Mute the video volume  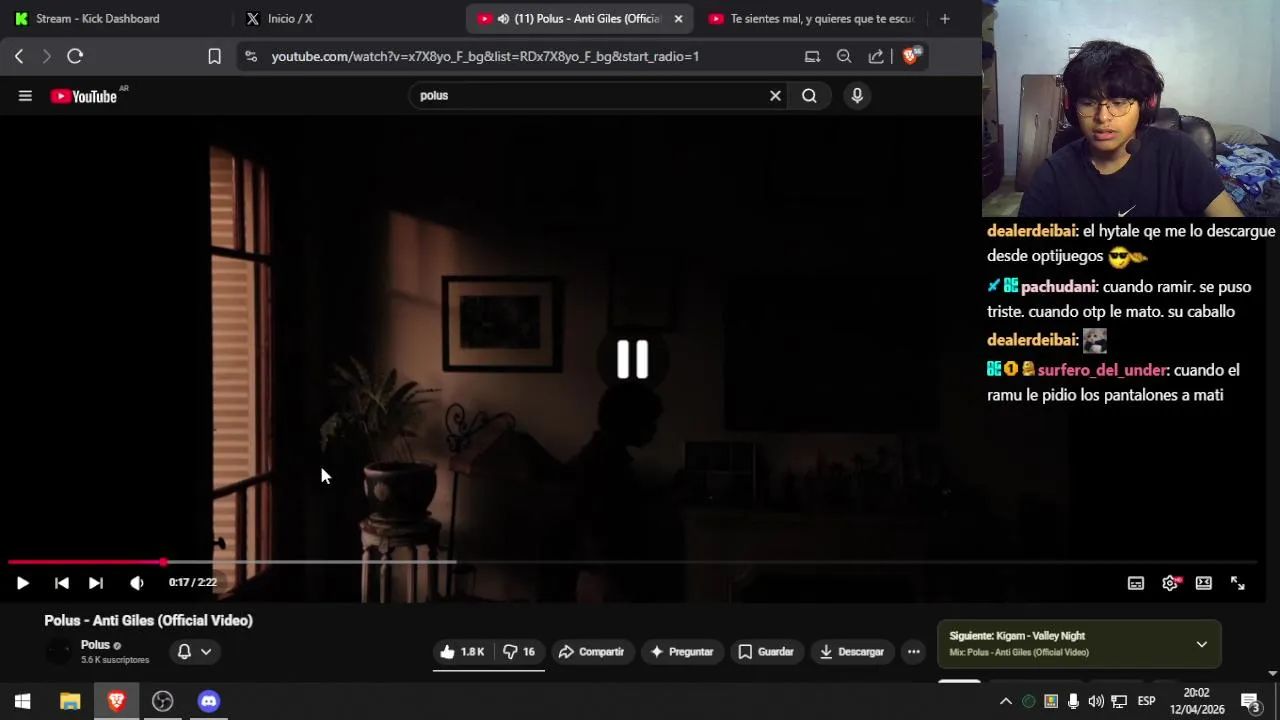pyautogui.click(x=137, y=583)
